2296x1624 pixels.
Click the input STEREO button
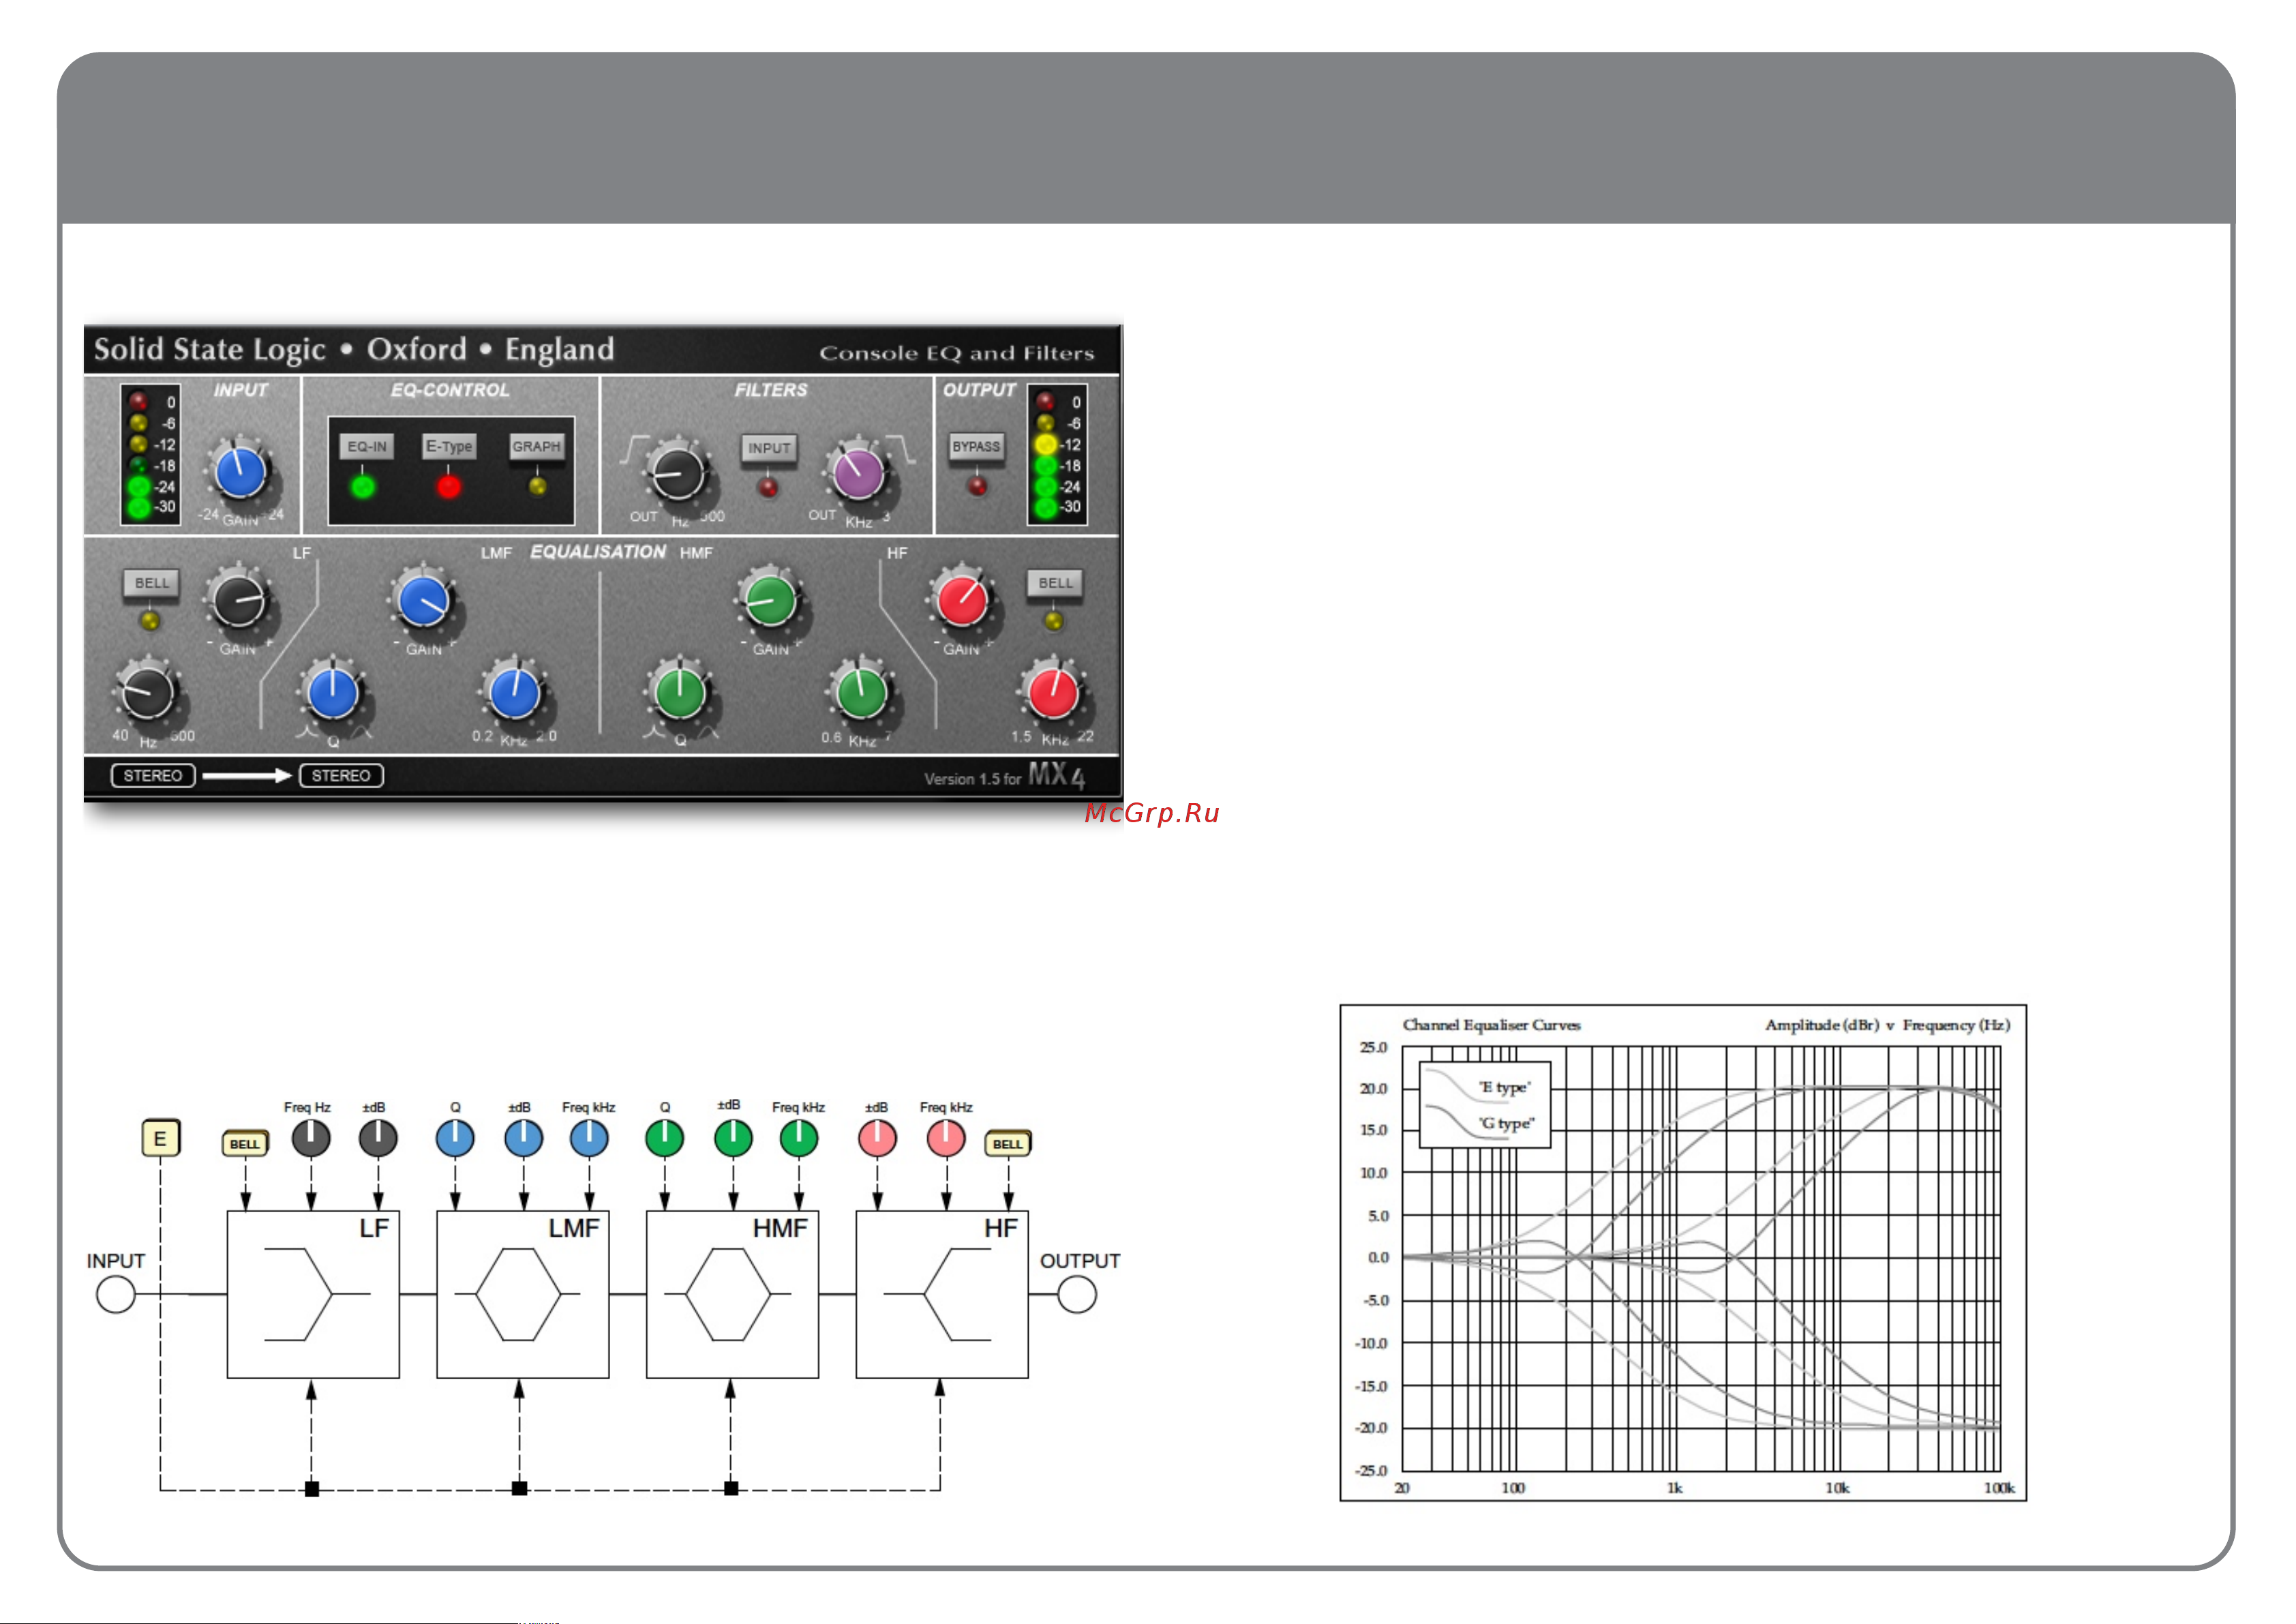pyautogui.click(x=153, y=776)
